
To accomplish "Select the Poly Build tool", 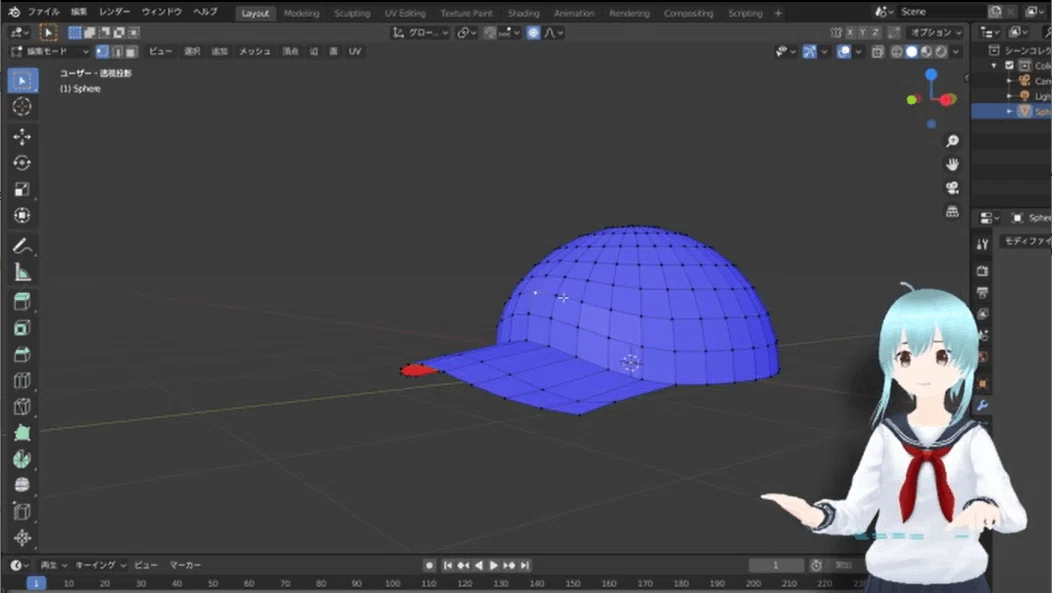I will pos(22,433).
